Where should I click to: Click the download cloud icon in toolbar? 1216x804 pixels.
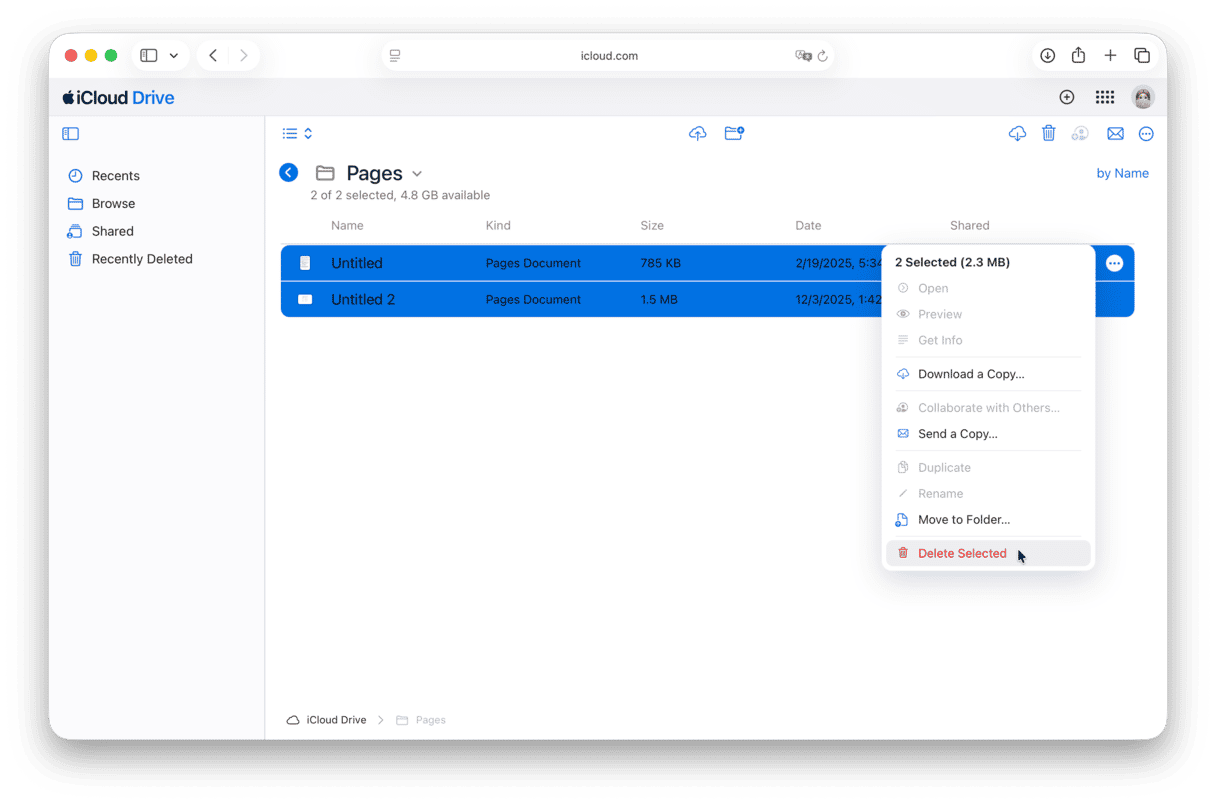[1017, 133]
